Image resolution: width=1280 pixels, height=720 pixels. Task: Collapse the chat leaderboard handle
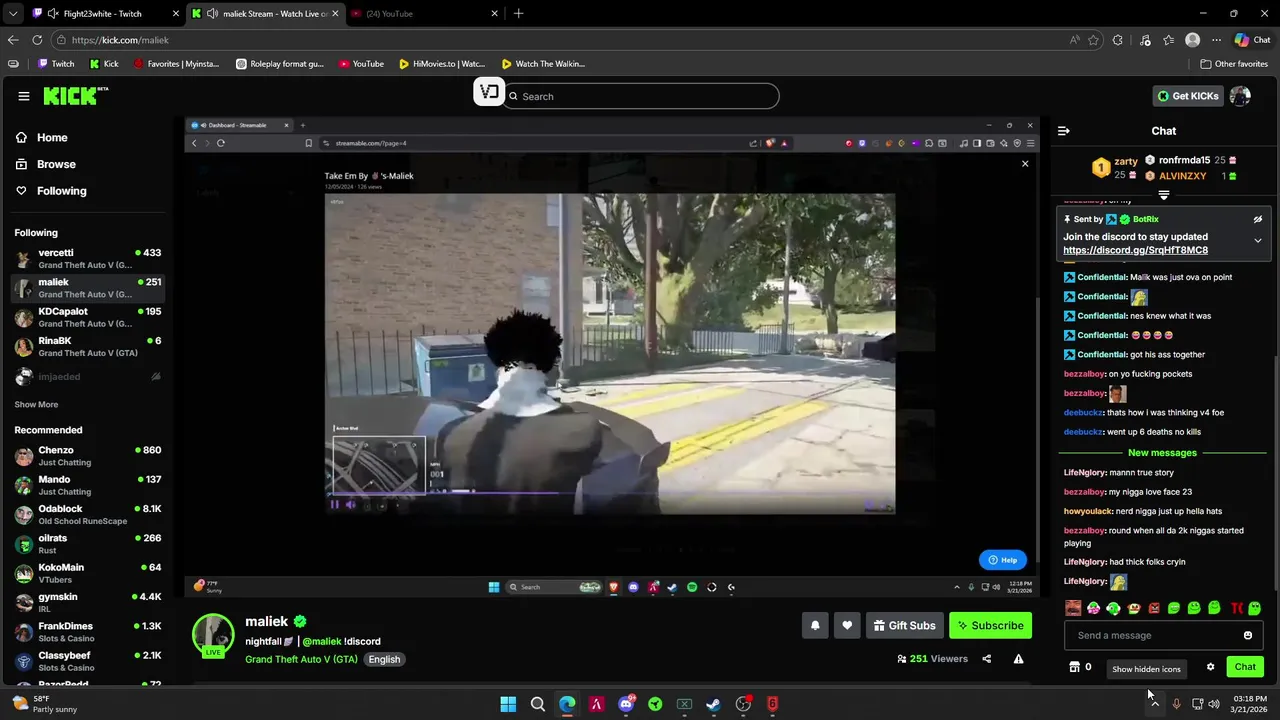[1163, 195]
